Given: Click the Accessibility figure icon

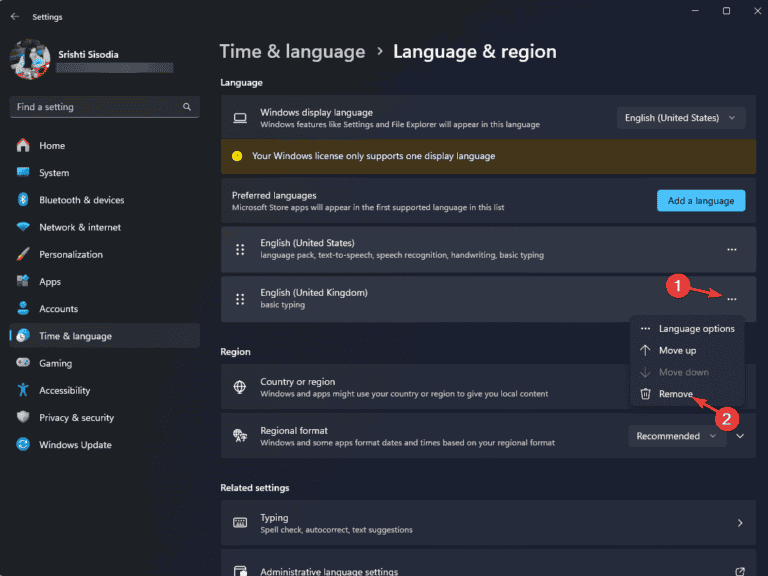Looking at the screenshot, I should [x=23, y=390].
